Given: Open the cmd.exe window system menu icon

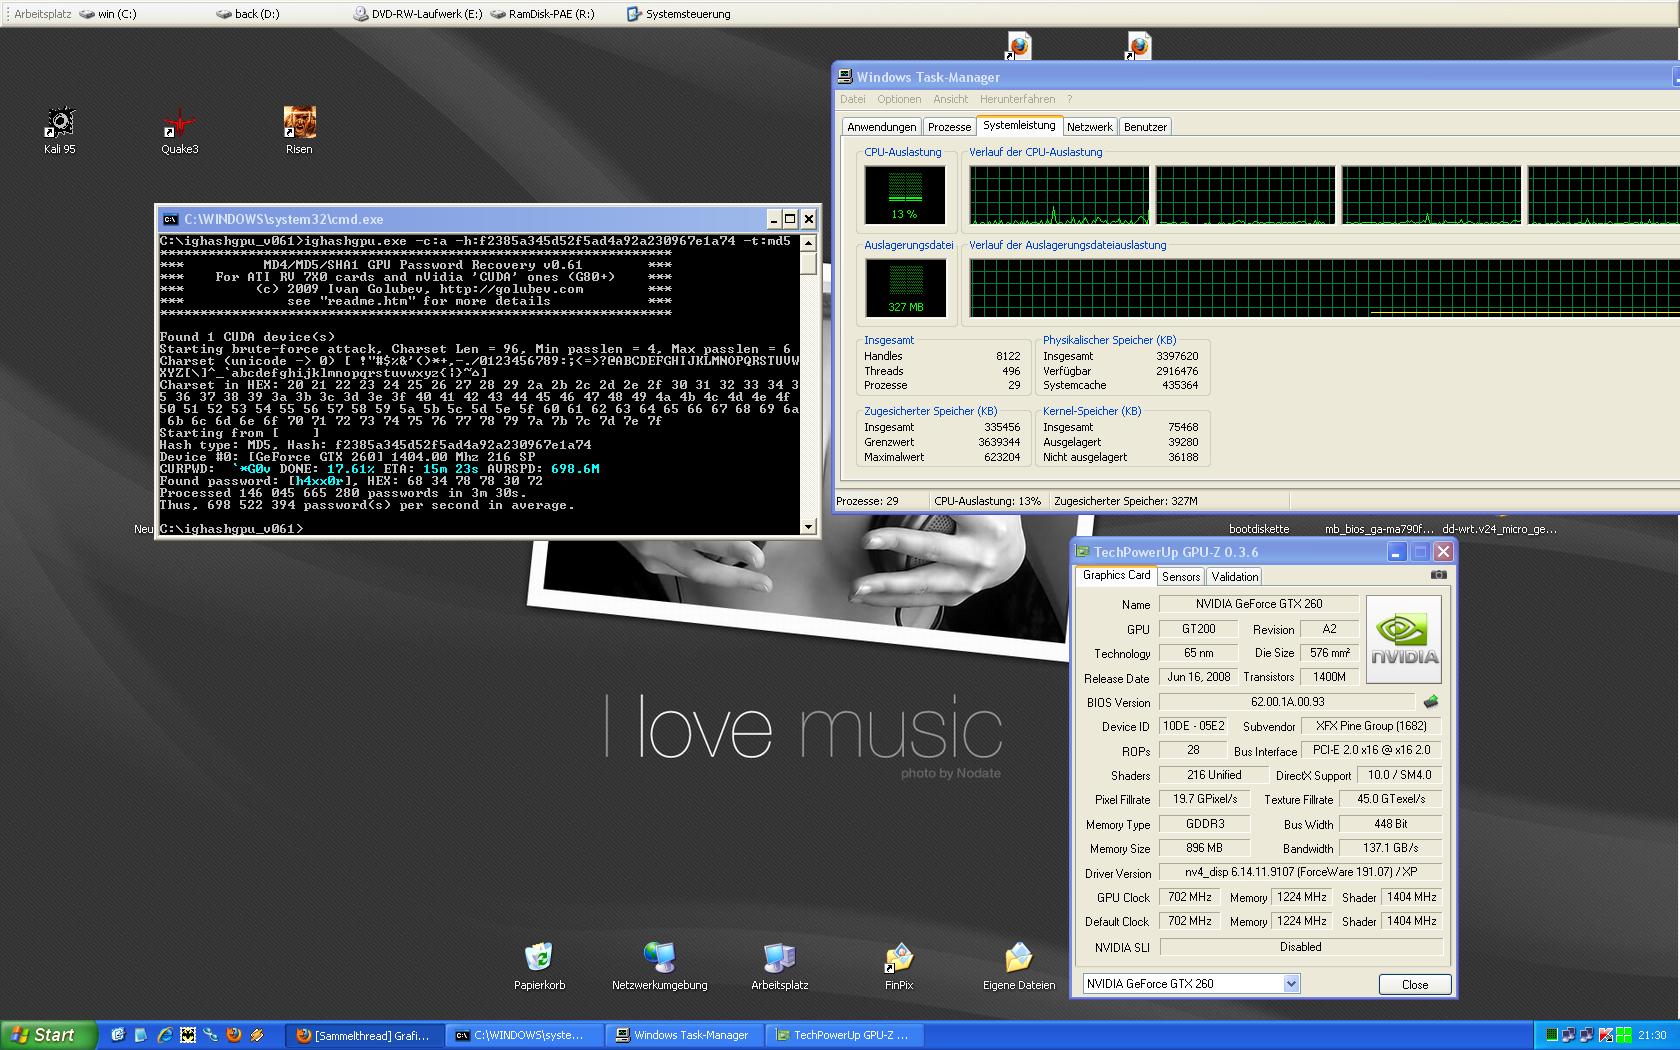Looking at the screenshot, I should (171, 219).
